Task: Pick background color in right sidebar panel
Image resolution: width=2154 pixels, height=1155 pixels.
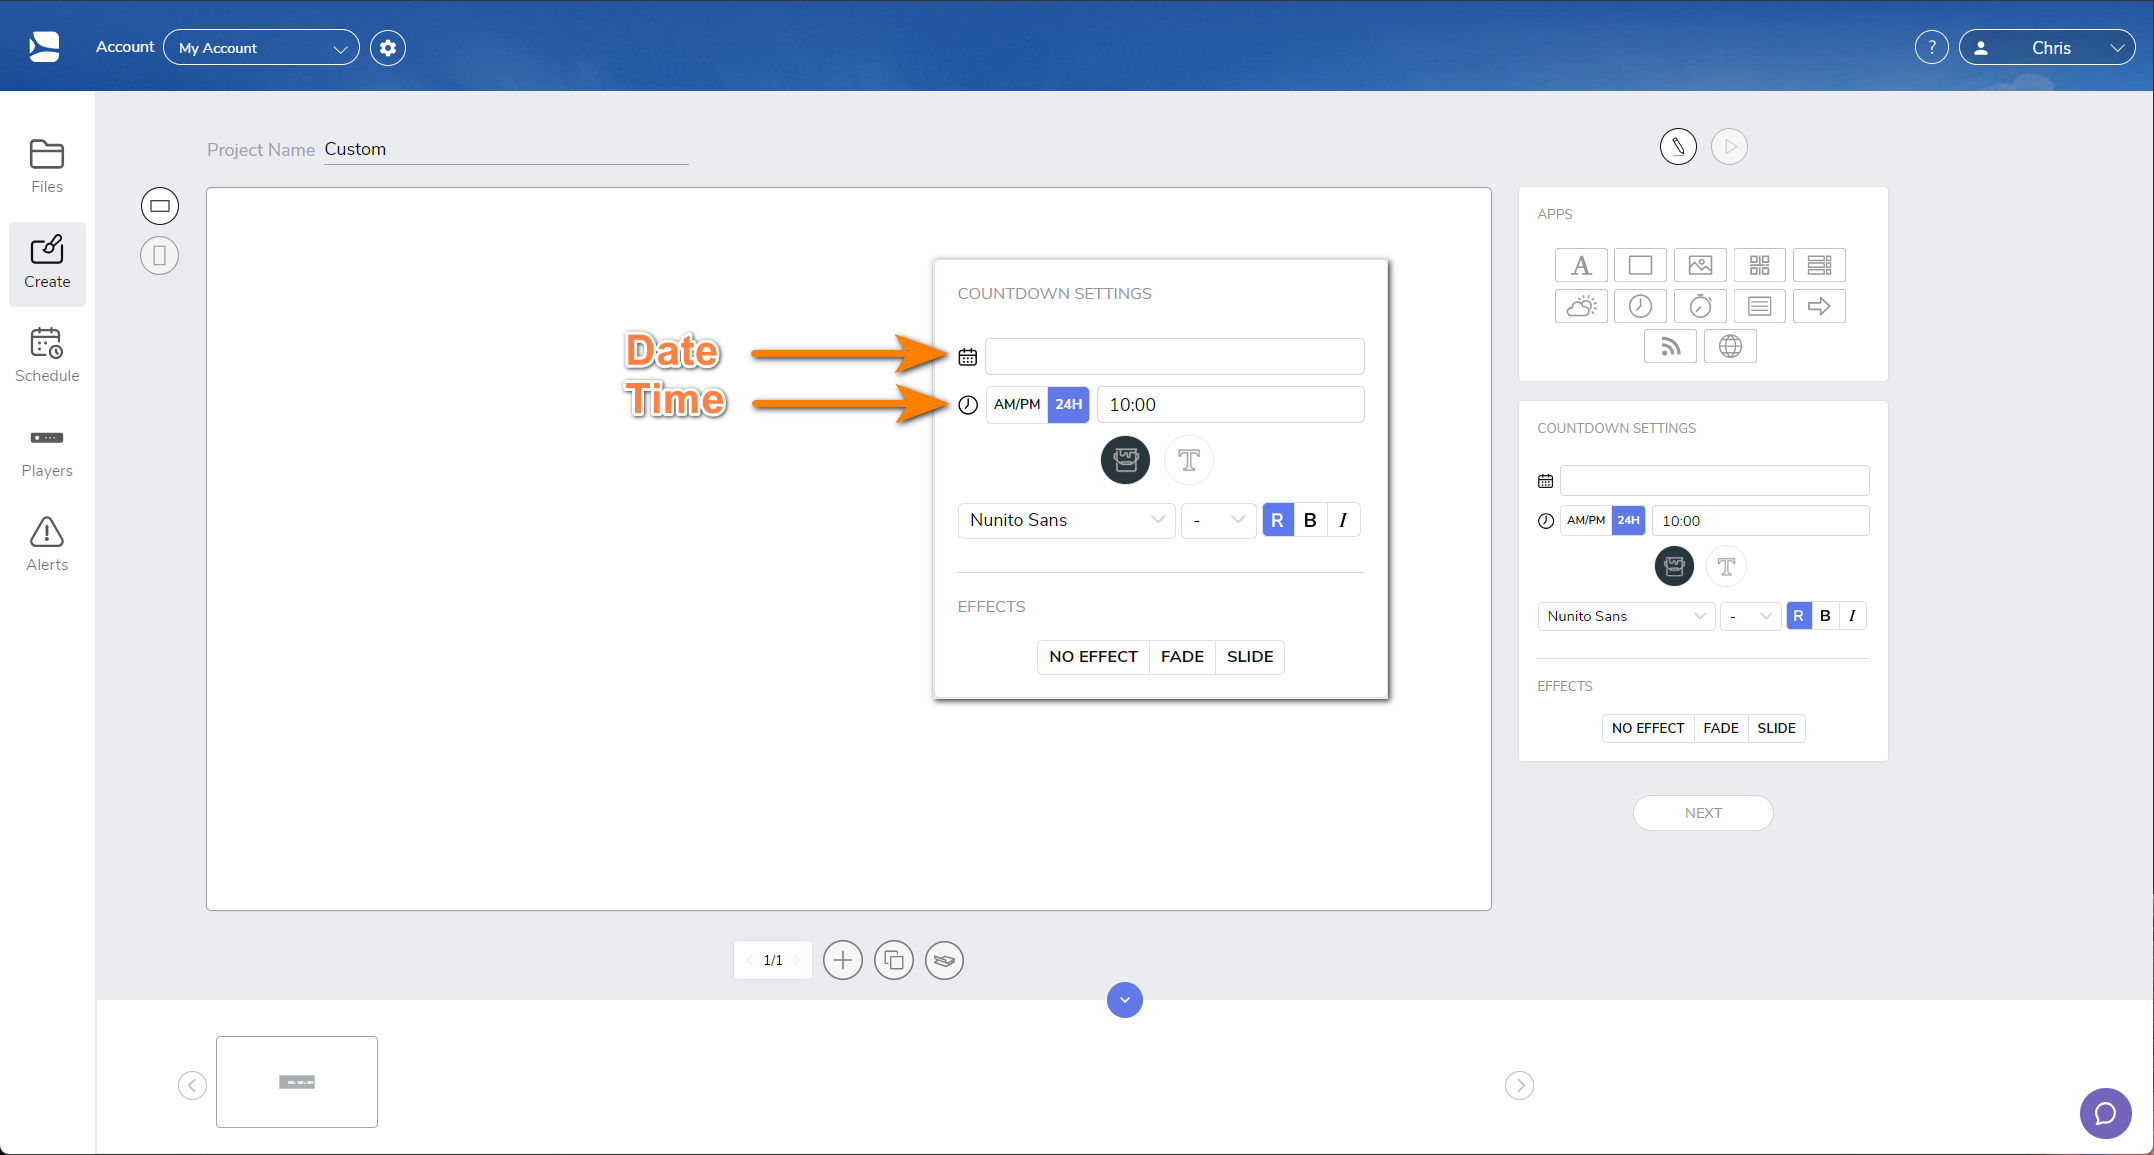Action: tap(1675, 567)
